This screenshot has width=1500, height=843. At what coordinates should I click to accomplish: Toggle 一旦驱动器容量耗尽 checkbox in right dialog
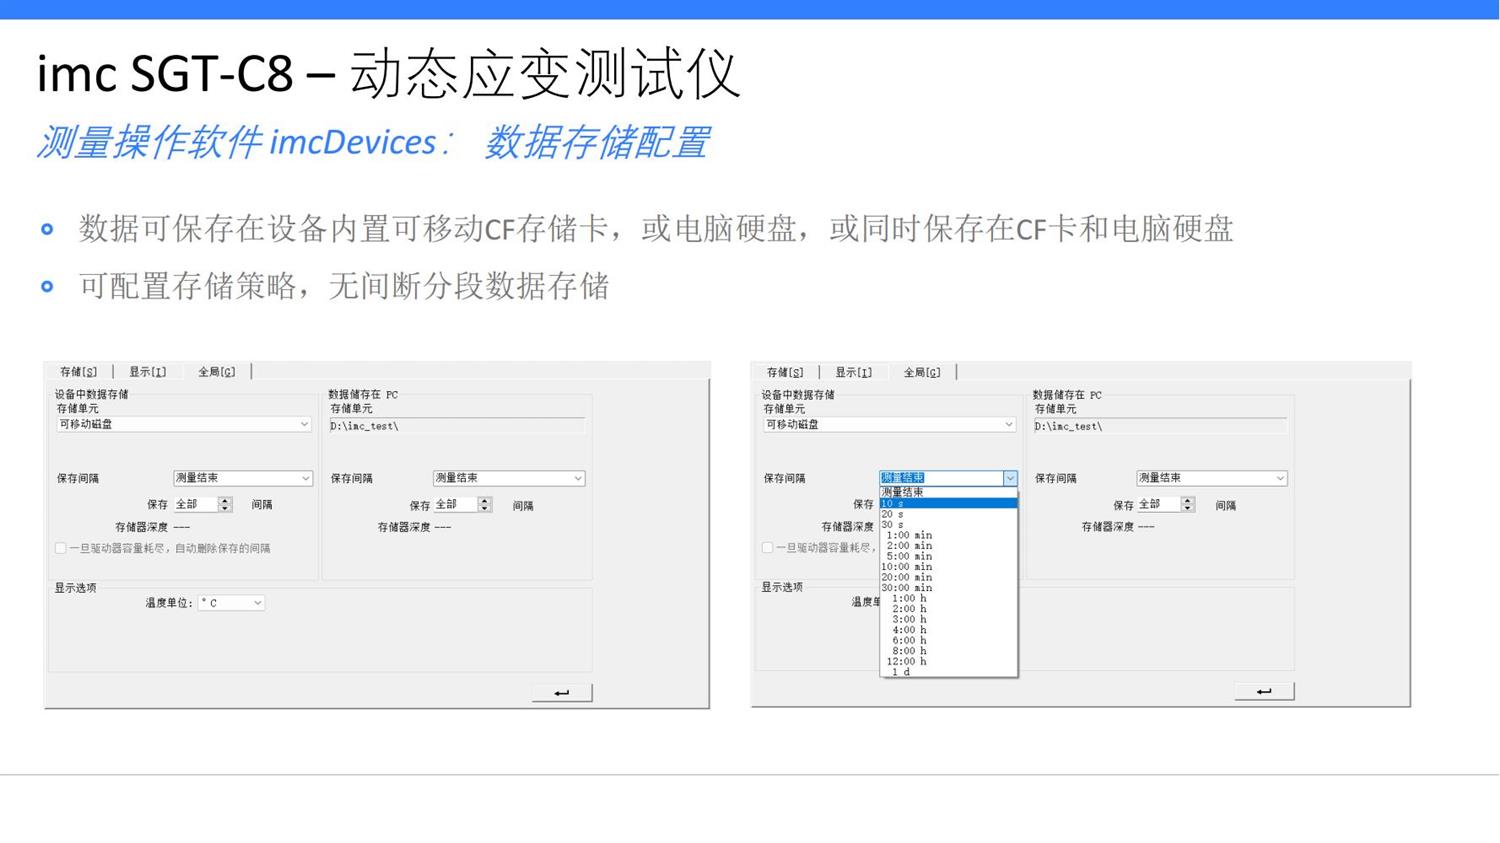pos(767,547)
